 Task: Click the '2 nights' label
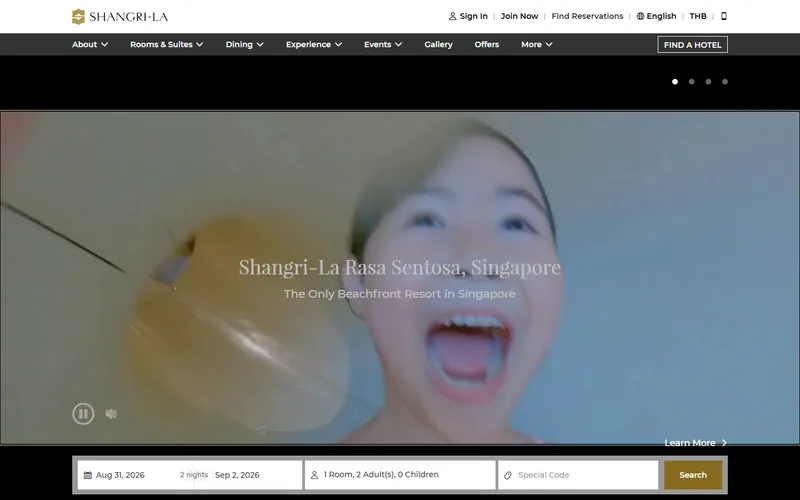pos(194,475)
